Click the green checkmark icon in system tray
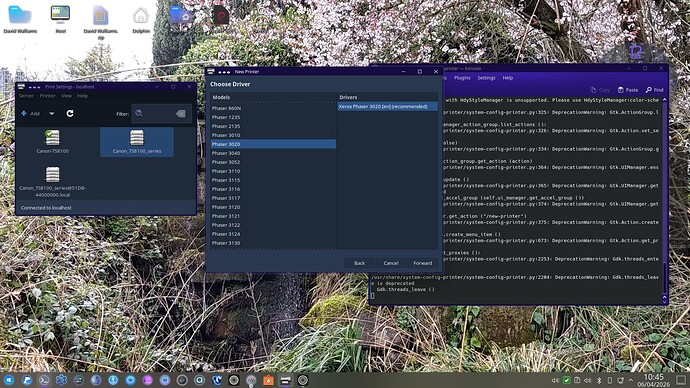 566,380
